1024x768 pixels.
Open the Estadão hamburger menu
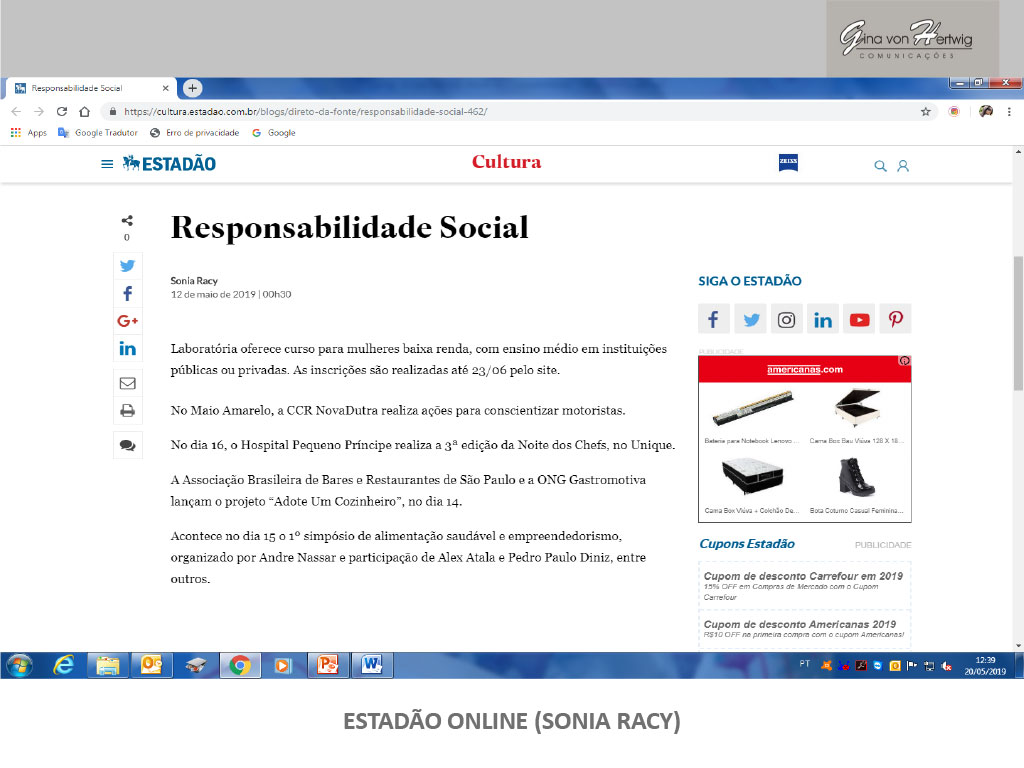(x=107, y=164)
